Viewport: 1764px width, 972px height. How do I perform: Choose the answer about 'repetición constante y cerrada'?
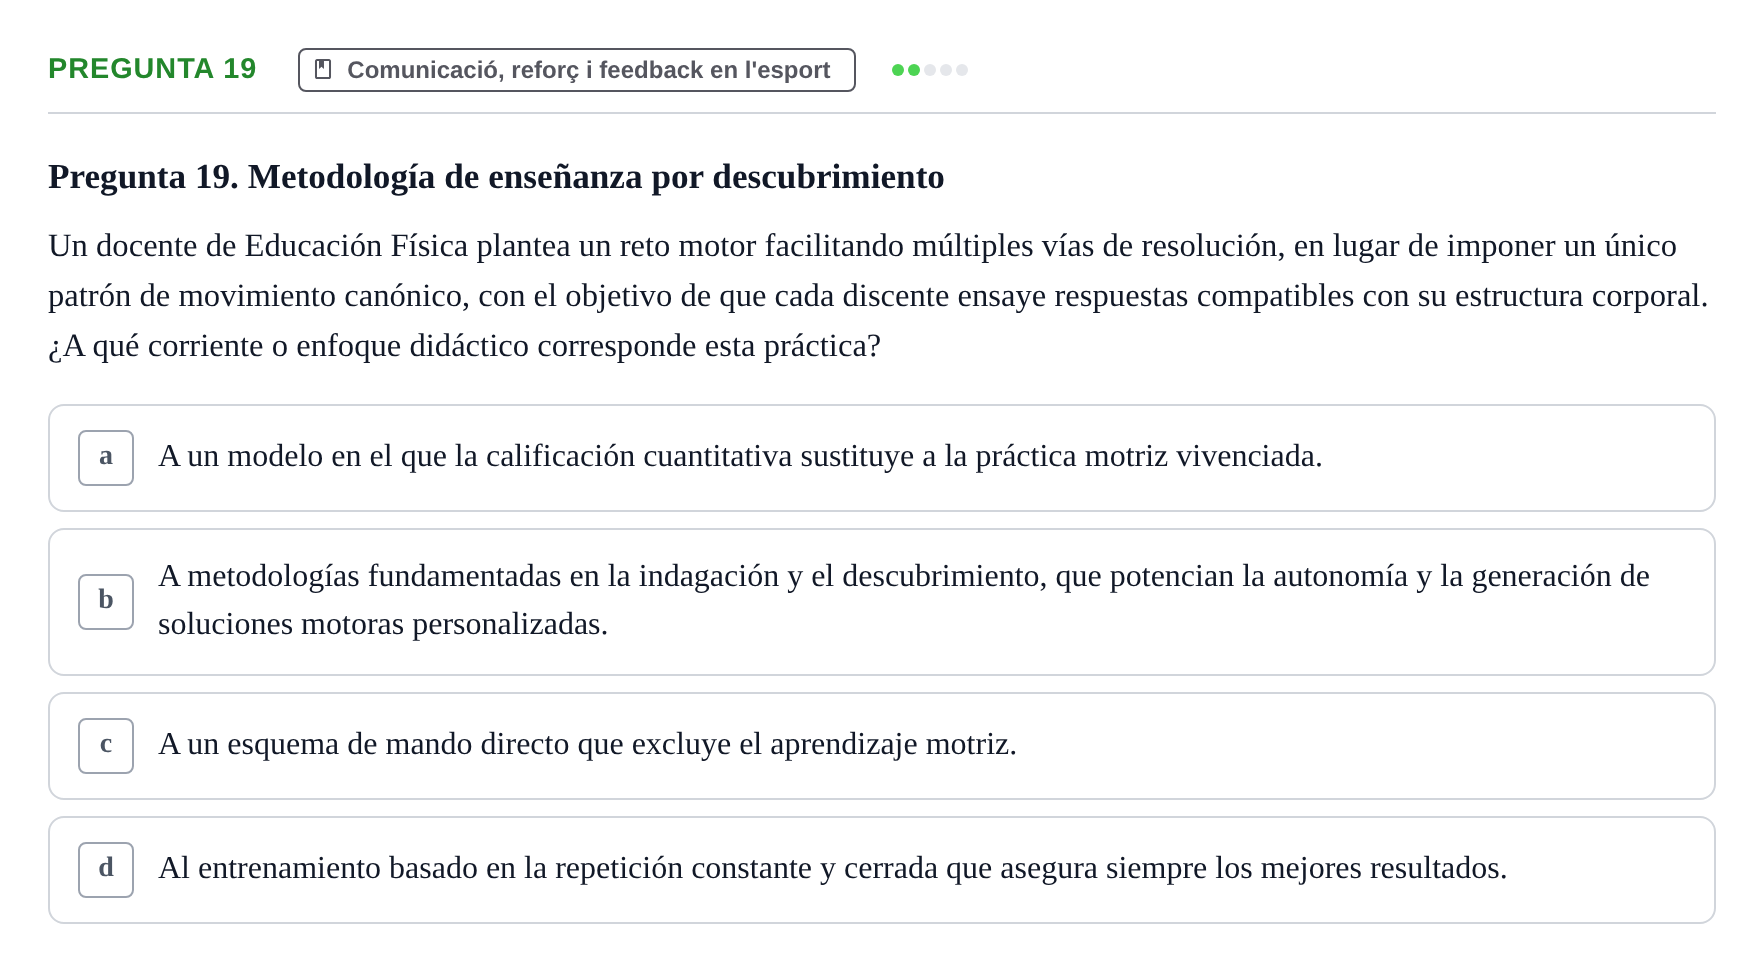coord(882,870)
